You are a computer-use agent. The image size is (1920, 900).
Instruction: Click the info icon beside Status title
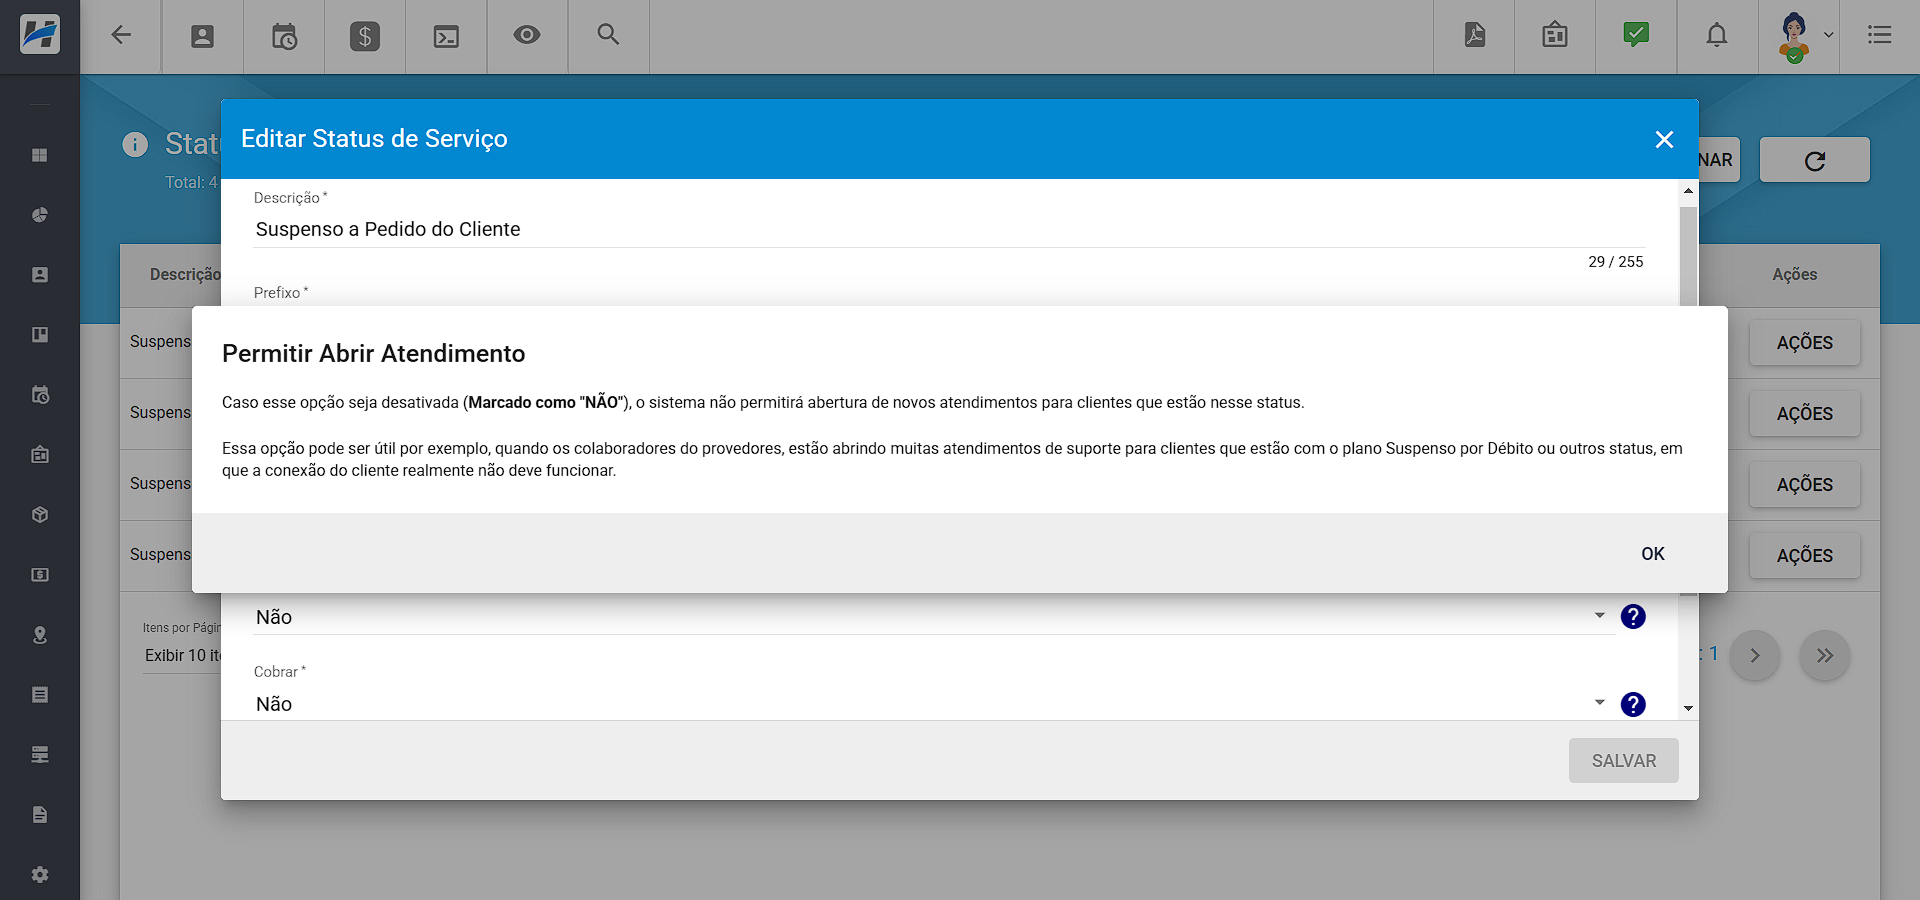tap(135, 145)
